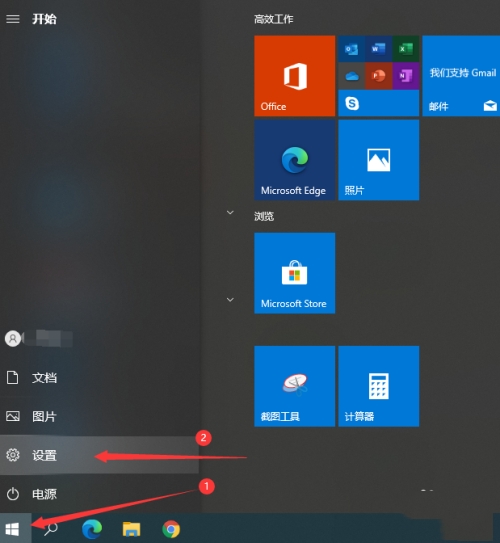Open File Explorer from the taskbar
This screenshot has width=500, height=543.
coord(131,529)
